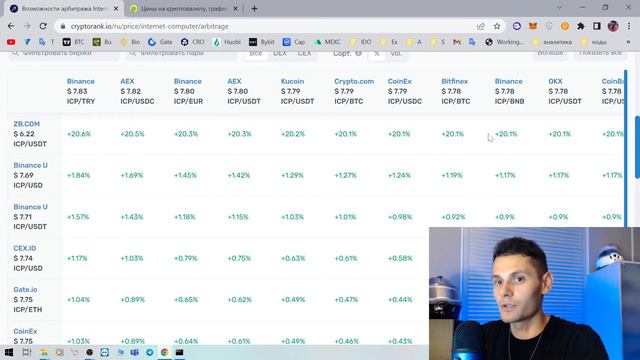Open Microsoft Teams from the taskbar
The width and height of the screenshot is (640, 360).
click(135, 352)
